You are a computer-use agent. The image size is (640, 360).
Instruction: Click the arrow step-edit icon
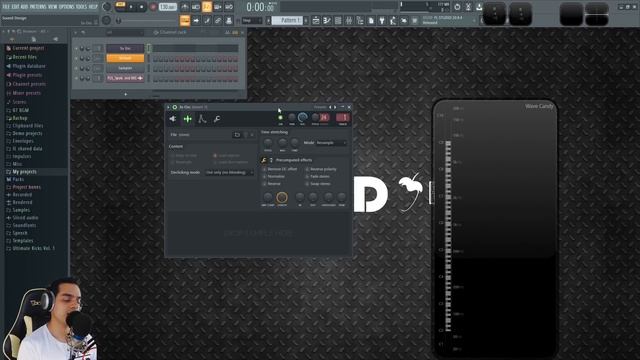pyautogui.click(x=196, y=20)
